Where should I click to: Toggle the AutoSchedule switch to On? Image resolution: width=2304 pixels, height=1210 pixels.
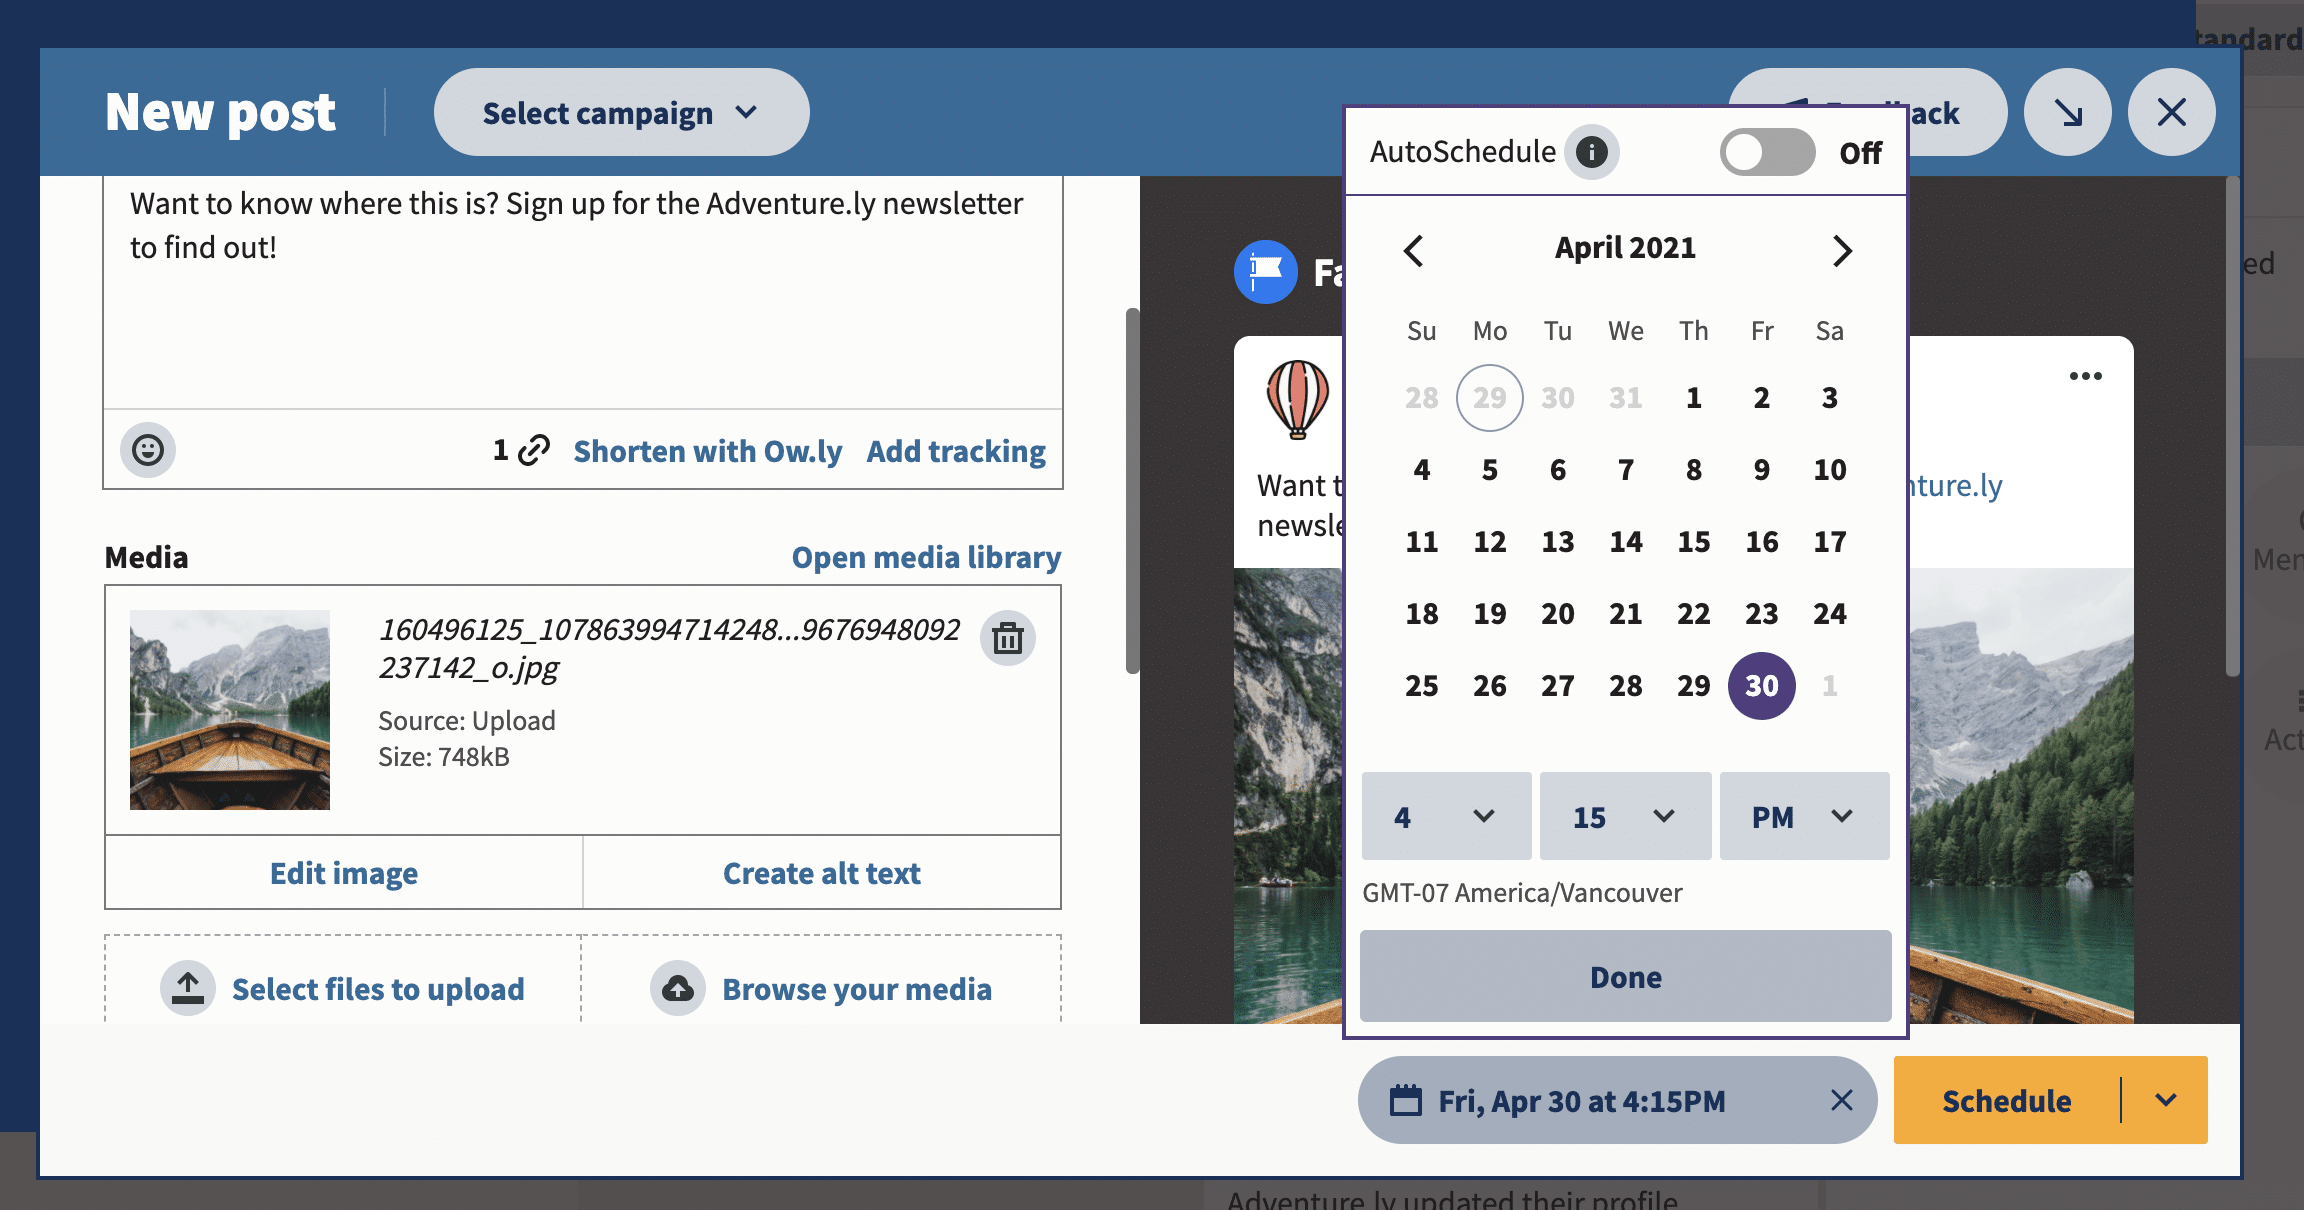(1762, 149)
